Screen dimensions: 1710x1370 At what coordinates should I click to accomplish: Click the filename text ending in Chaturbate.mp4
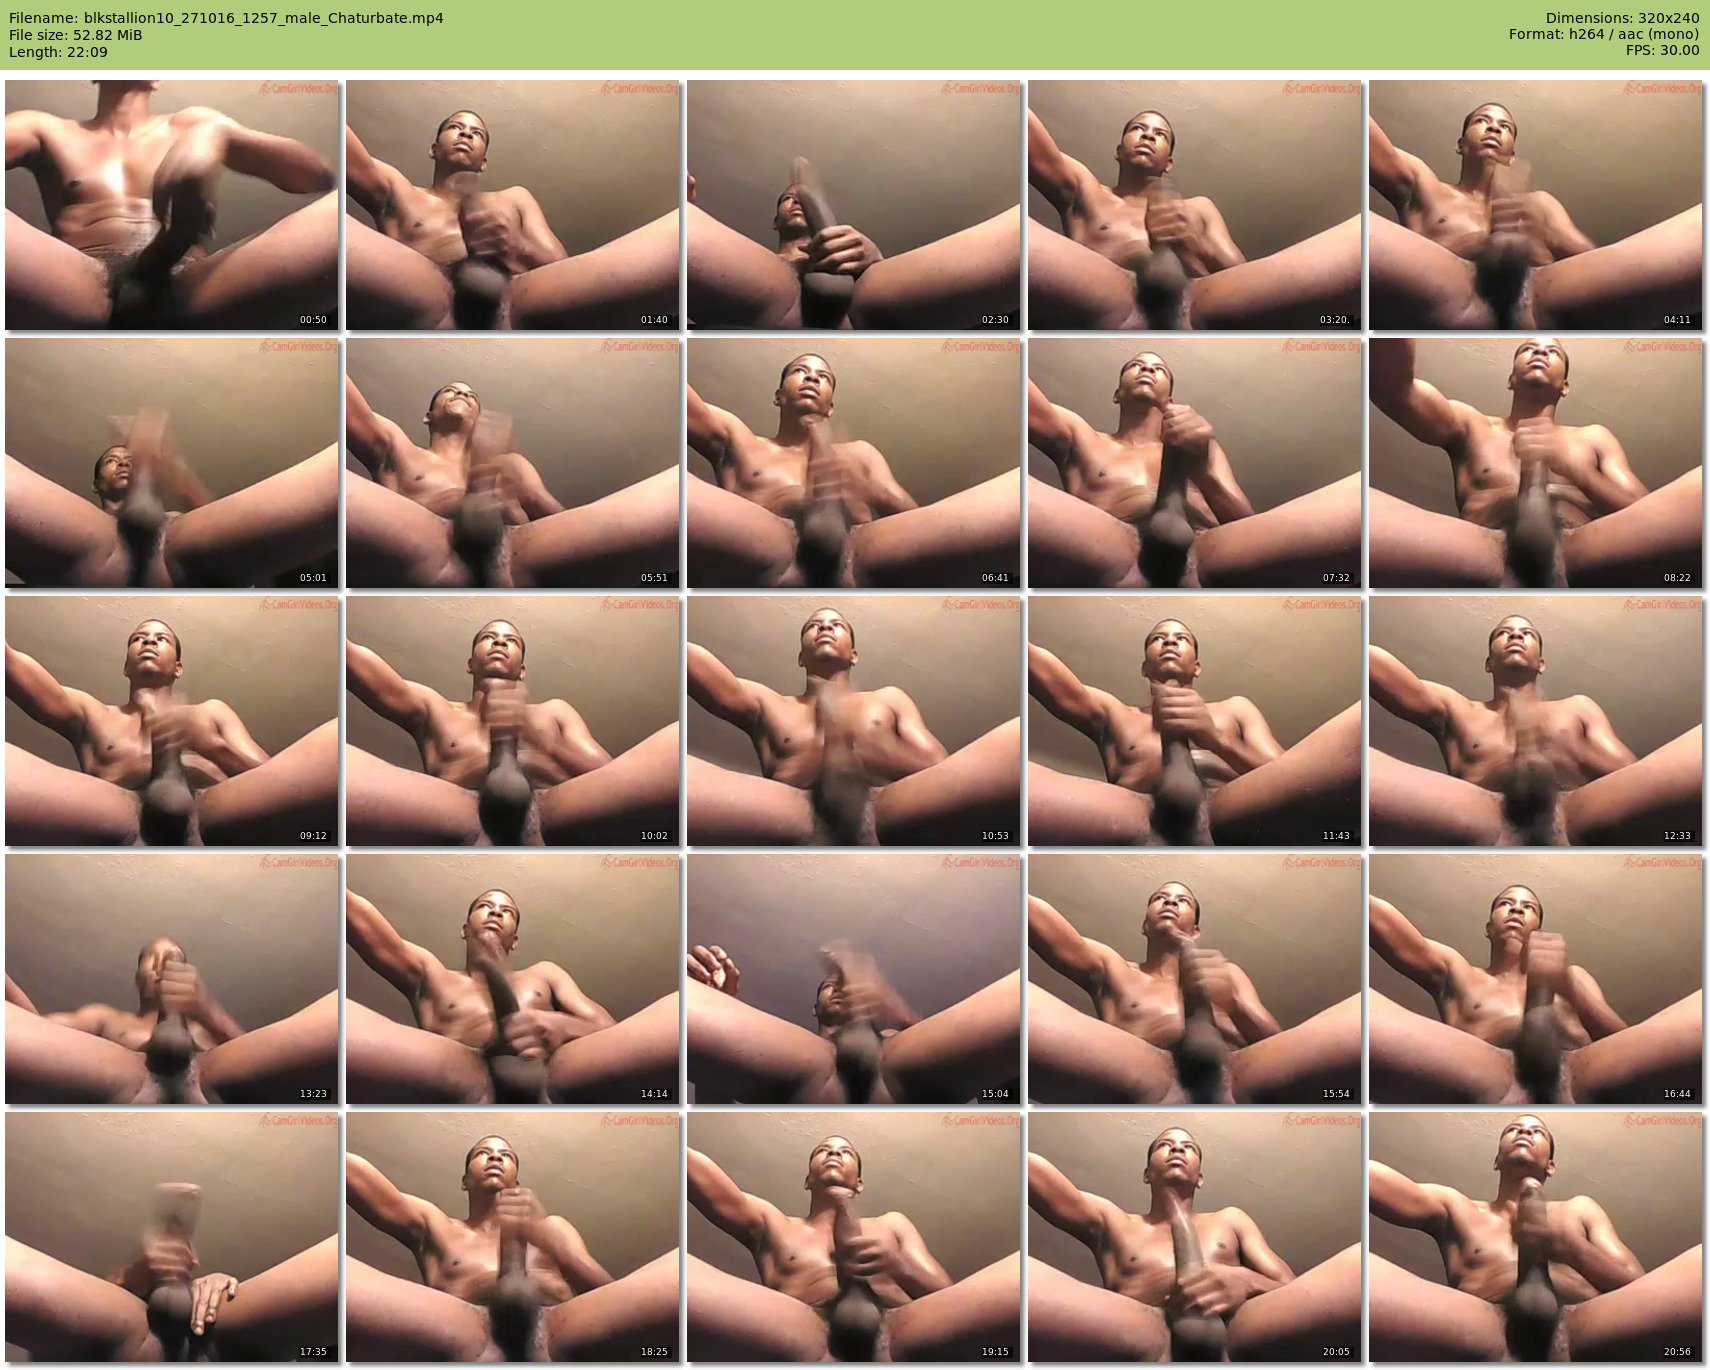click(x=226, y=18)
